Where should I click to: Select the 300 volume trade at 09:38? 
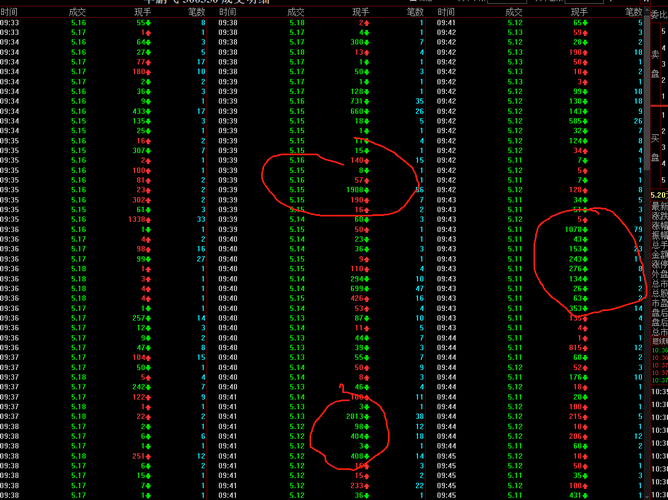[x=360, y=42]
